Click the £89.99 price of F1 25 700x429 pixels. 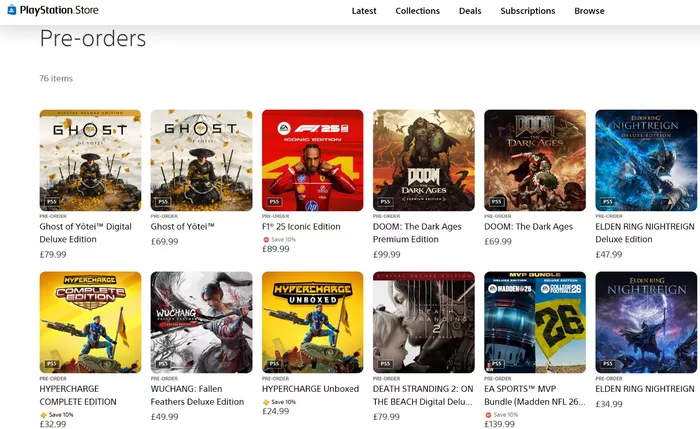point(275,249)
